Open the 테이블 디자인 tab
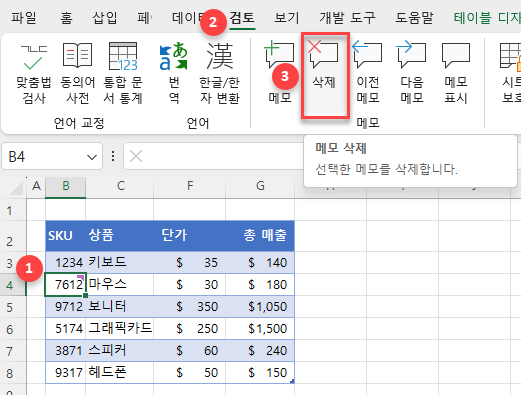Screen dimensions: 521x395 point(487,18)
